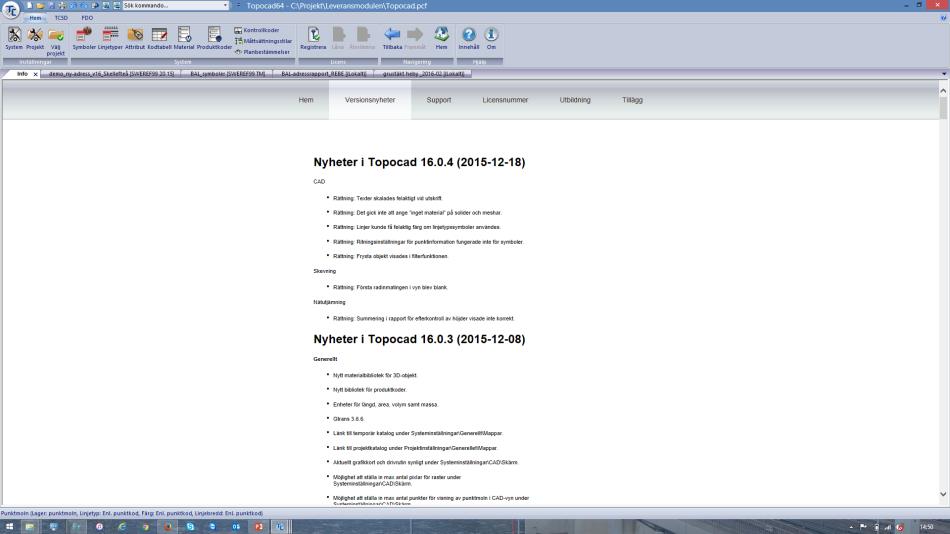Select the Hem ribbon tab
The width and height of the screenshot is (950, 534).
click(x=35, y=18)
